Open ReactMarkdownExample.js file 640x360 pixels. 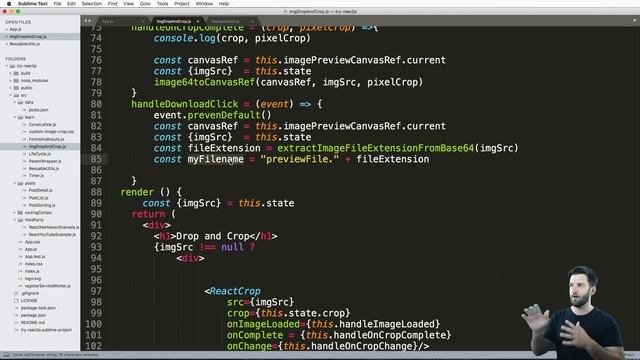click(54, 227)
